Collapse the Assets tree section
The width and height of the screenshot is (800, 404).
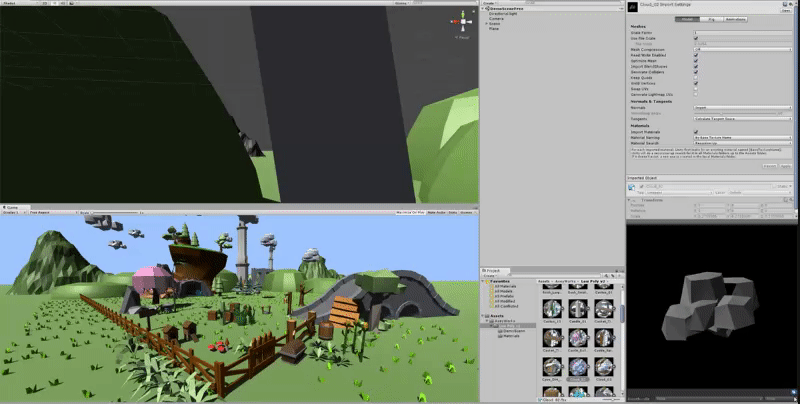click(483, 316)
